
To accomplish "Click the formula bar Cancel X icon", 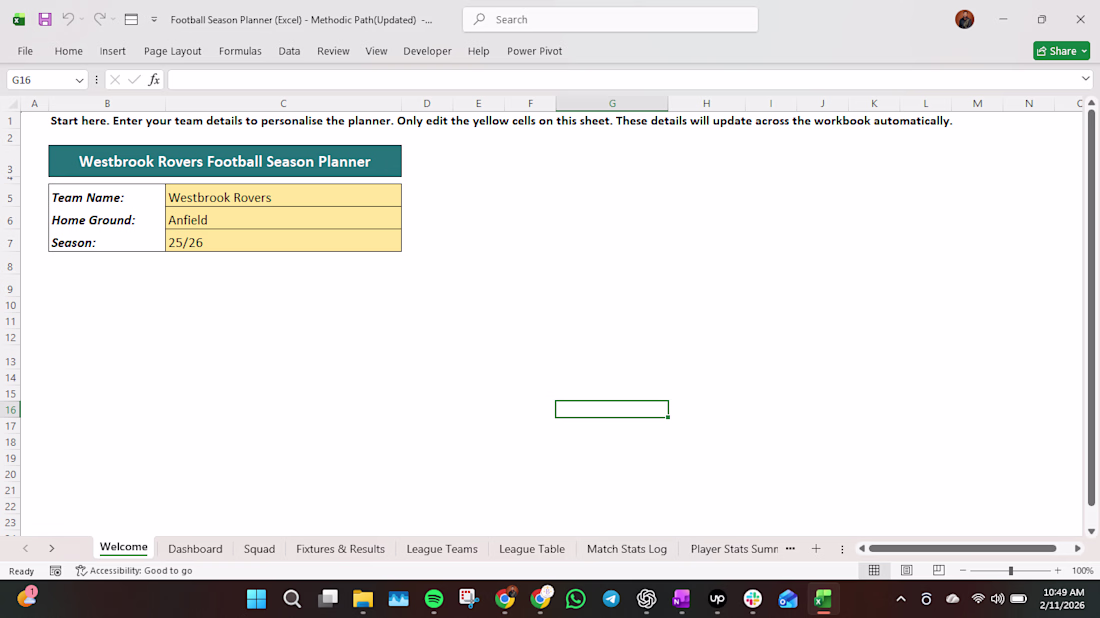I will tap(115, 80).
